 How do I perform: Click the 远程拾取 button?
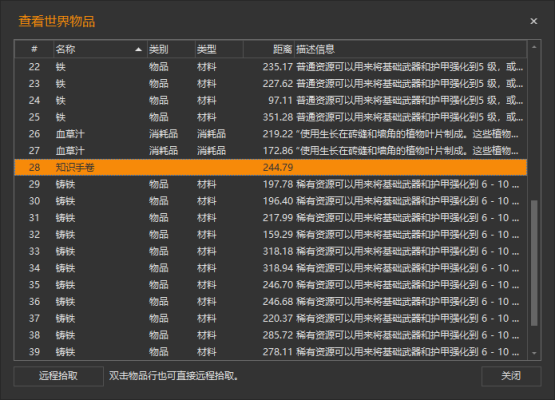pyautogui.click(x=58, y=376)
